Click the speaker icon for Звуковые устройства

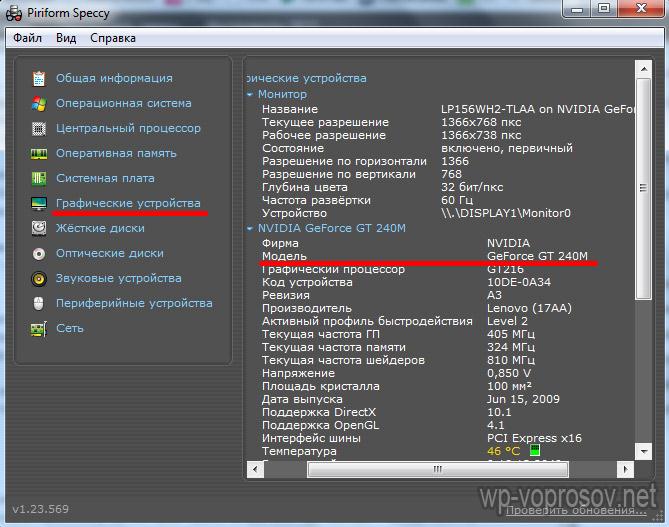39,279
